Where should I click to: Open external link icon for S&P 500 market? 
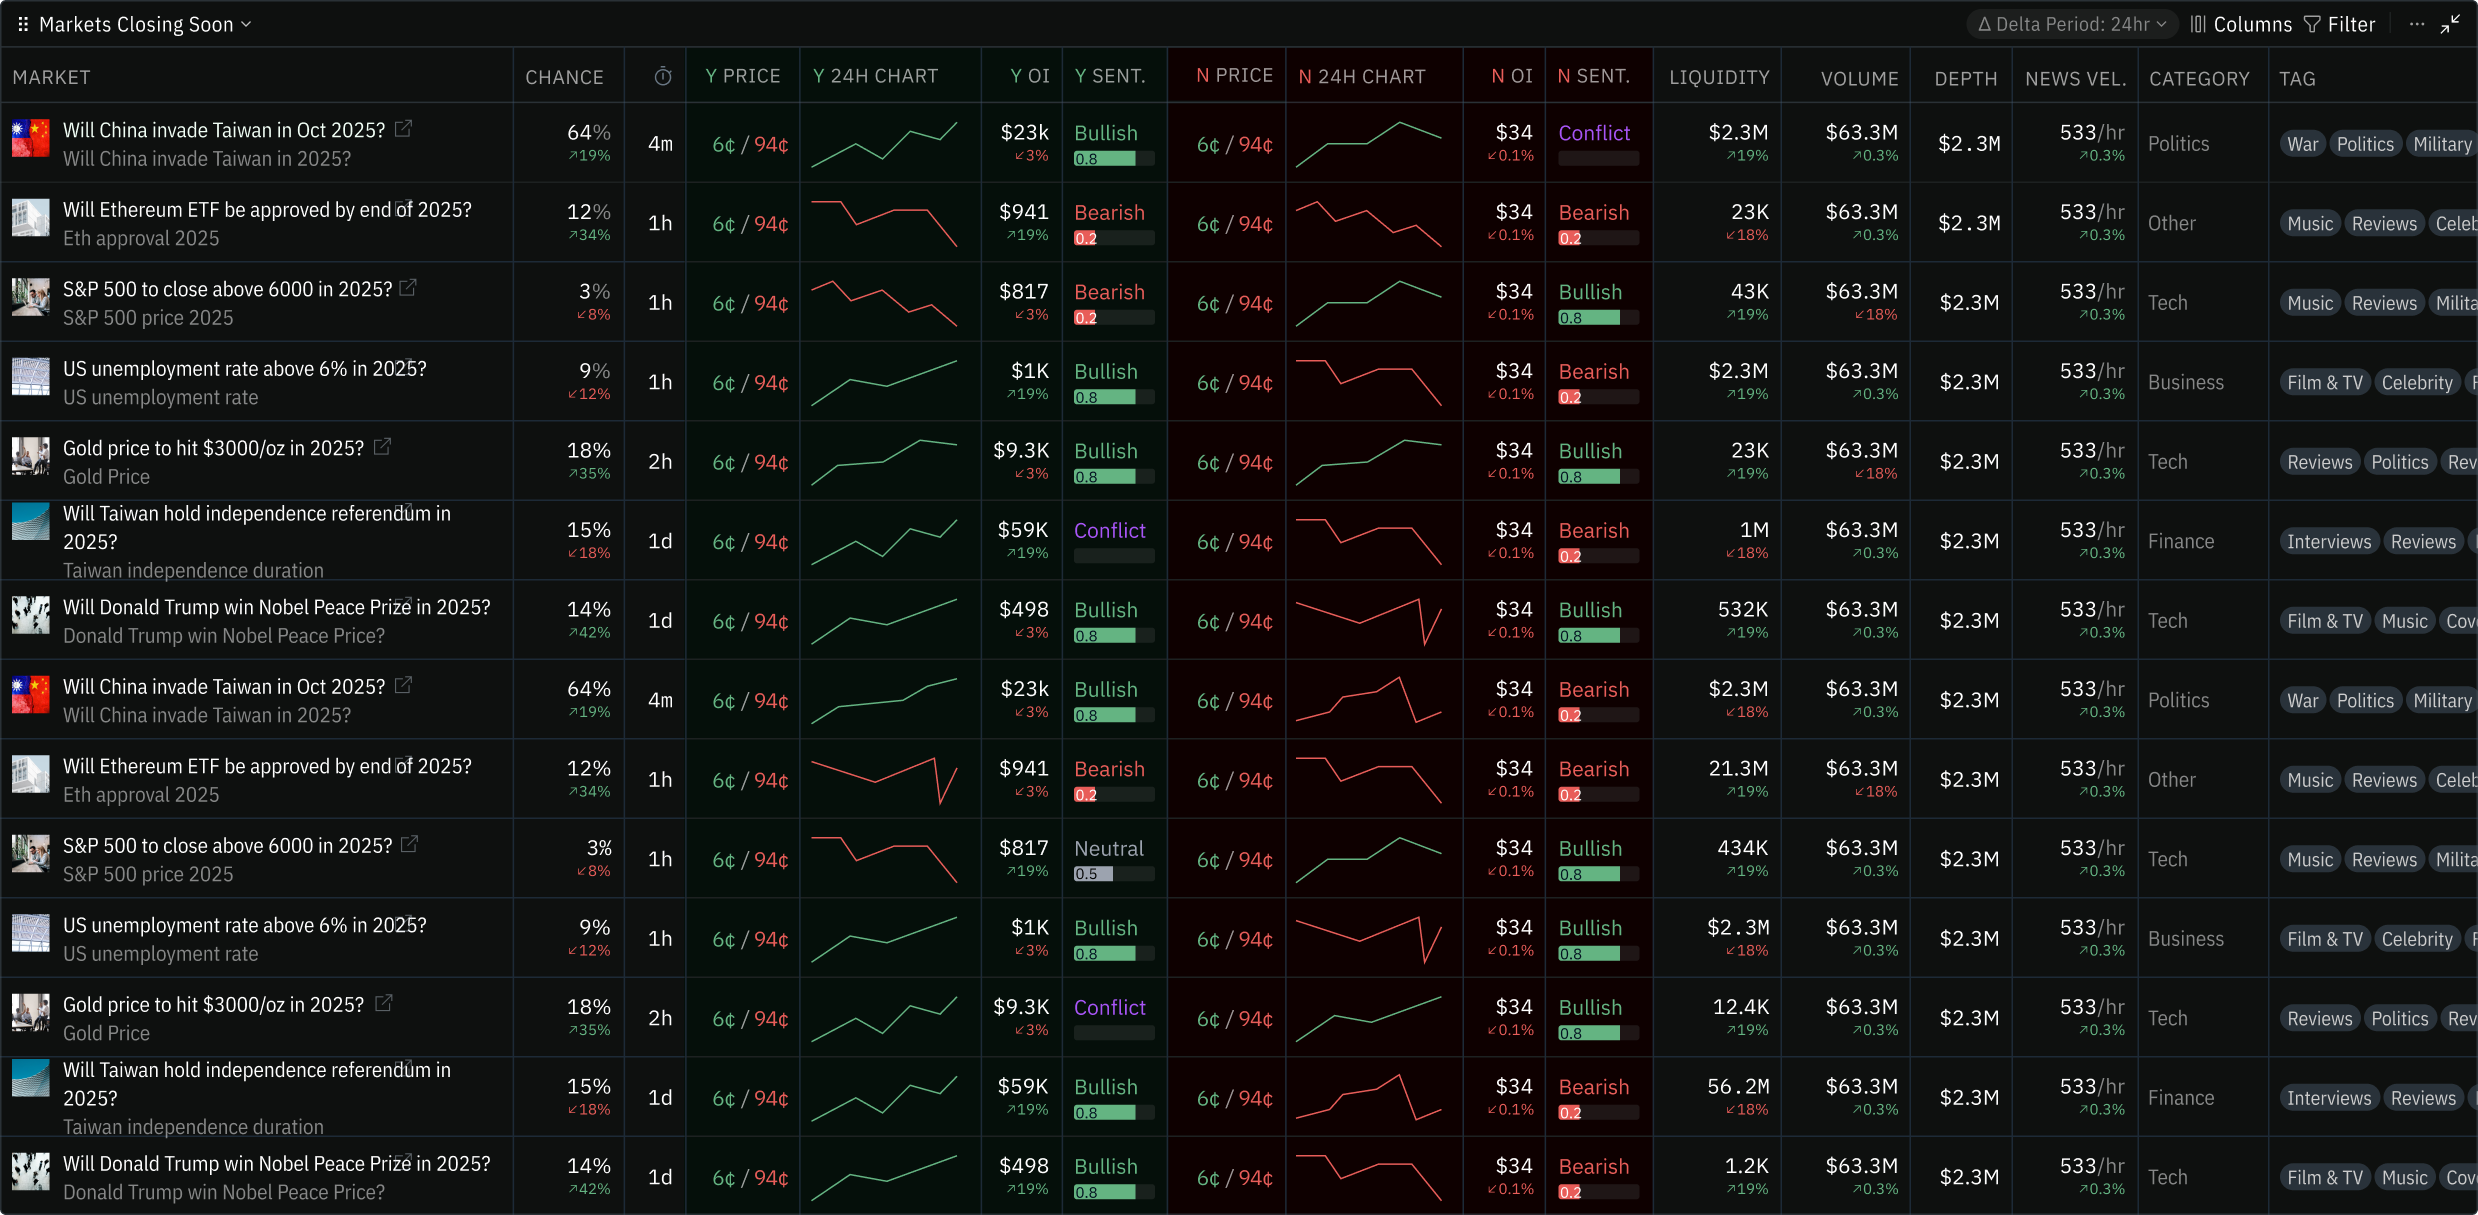tap(408, 288)
